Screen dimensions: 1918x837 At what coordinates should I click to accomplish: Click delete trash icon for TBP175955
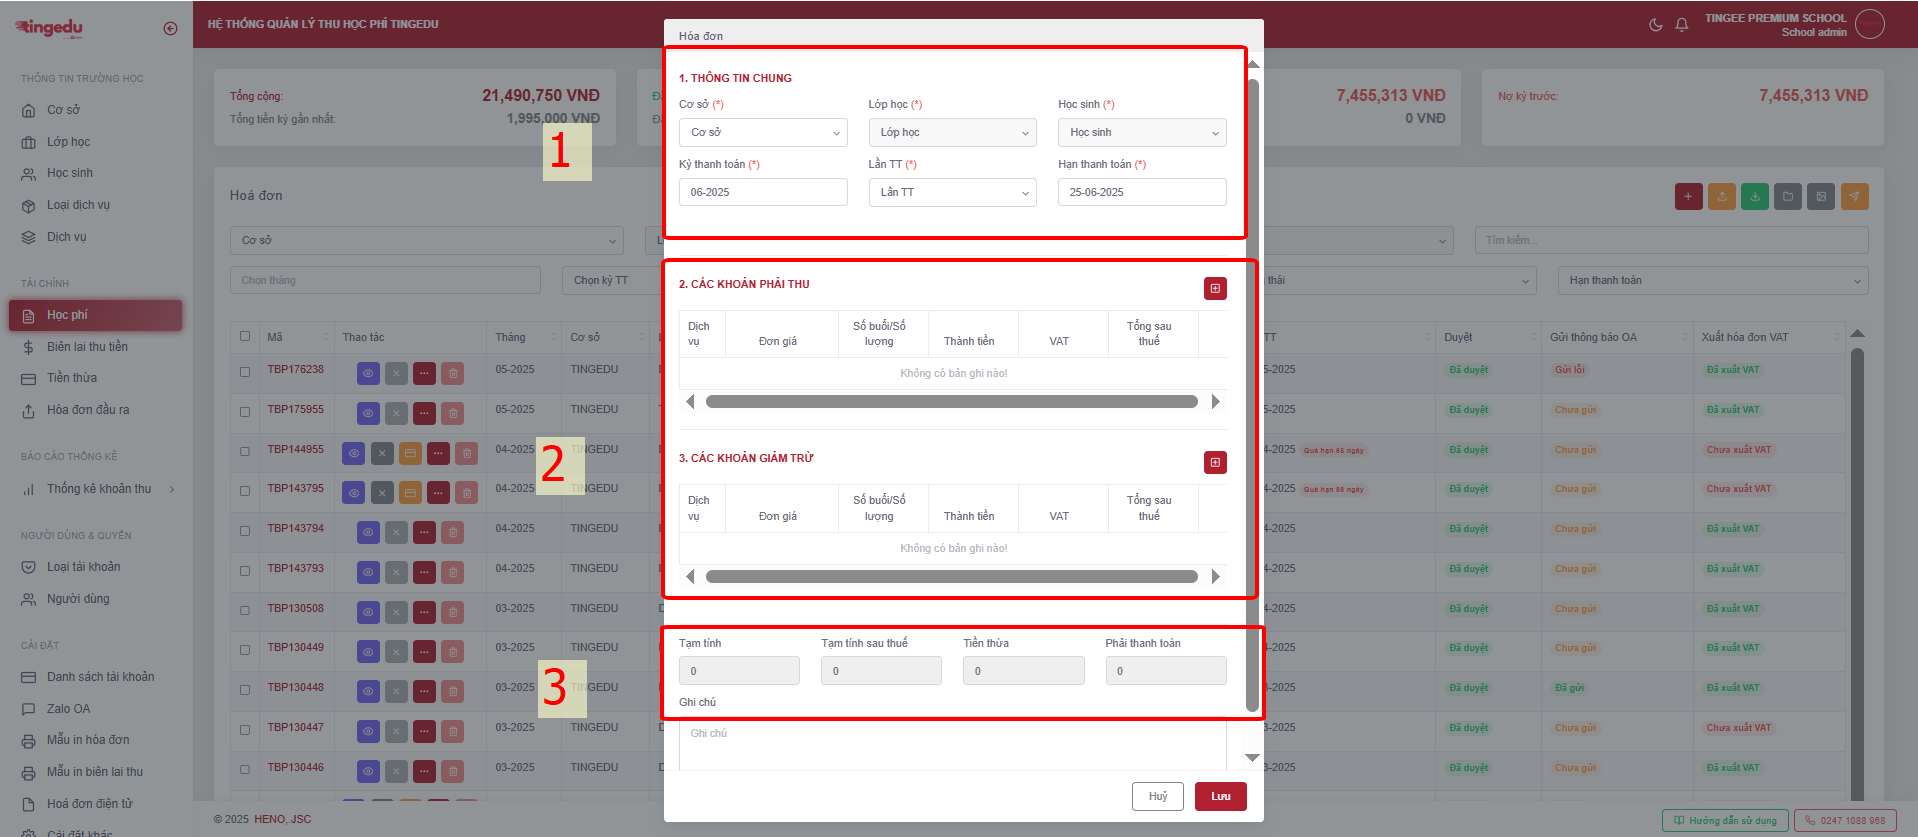[x=452, y=413]
